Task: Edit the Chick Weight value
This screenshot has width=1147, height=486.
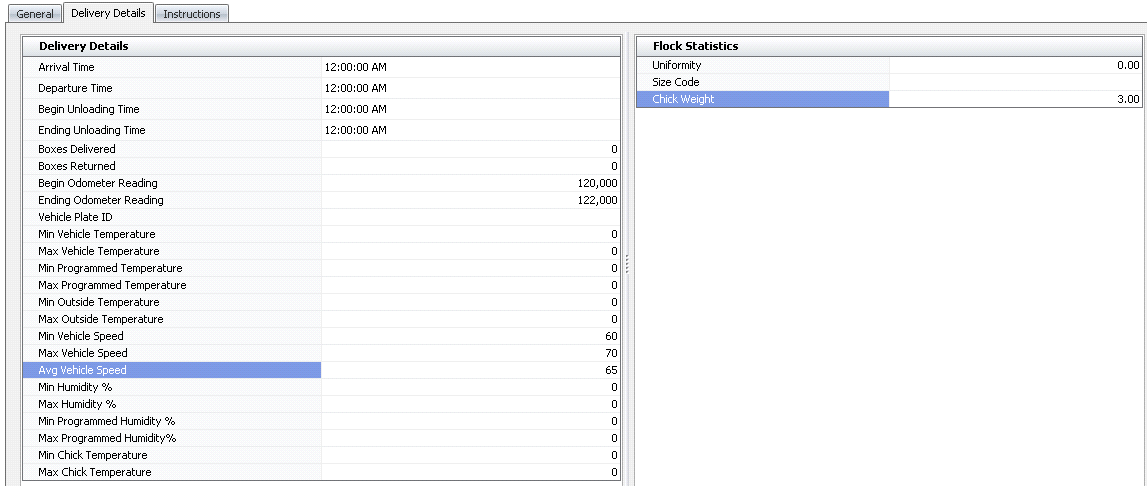Action: click(x=1014, y=99)
